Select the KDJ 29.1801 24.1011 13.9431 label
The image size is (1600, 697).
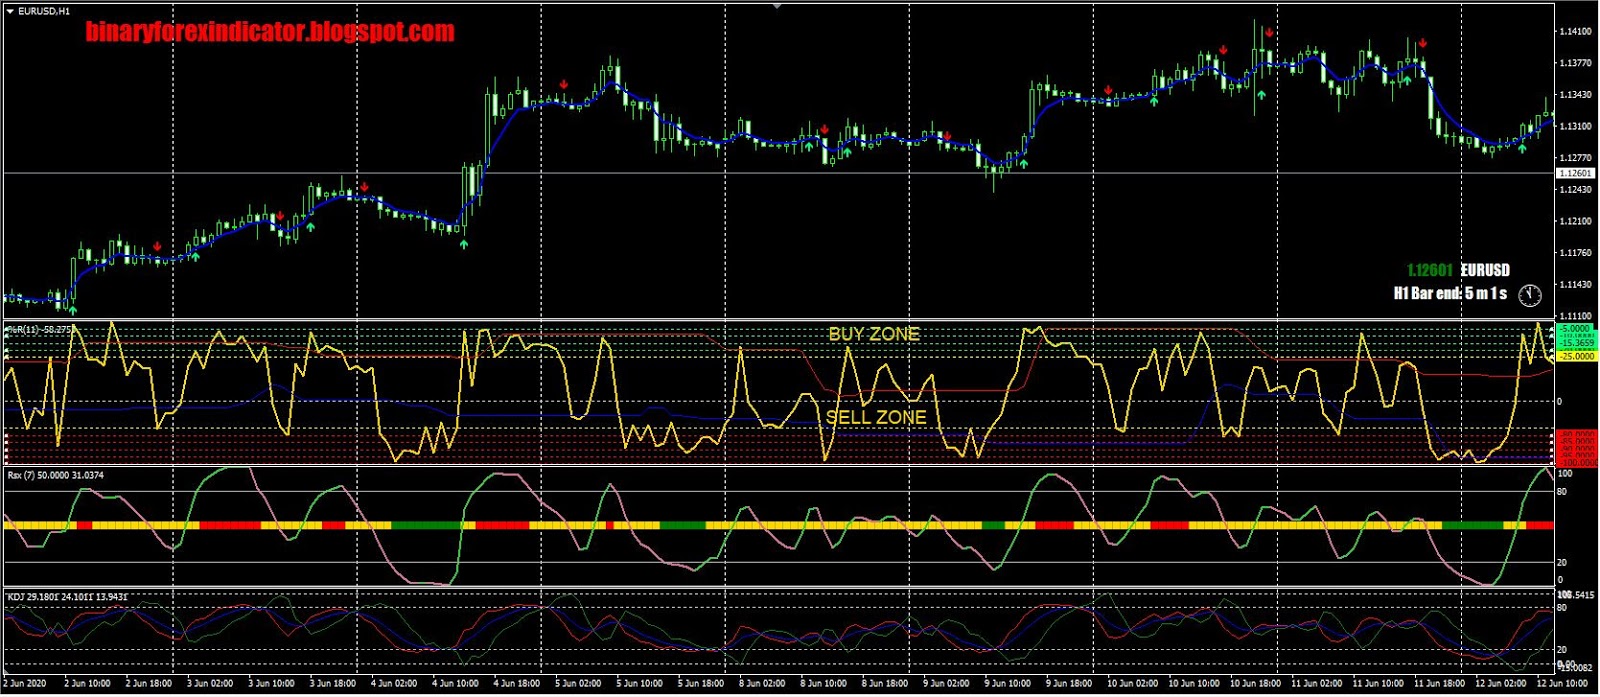click(67, 597)
